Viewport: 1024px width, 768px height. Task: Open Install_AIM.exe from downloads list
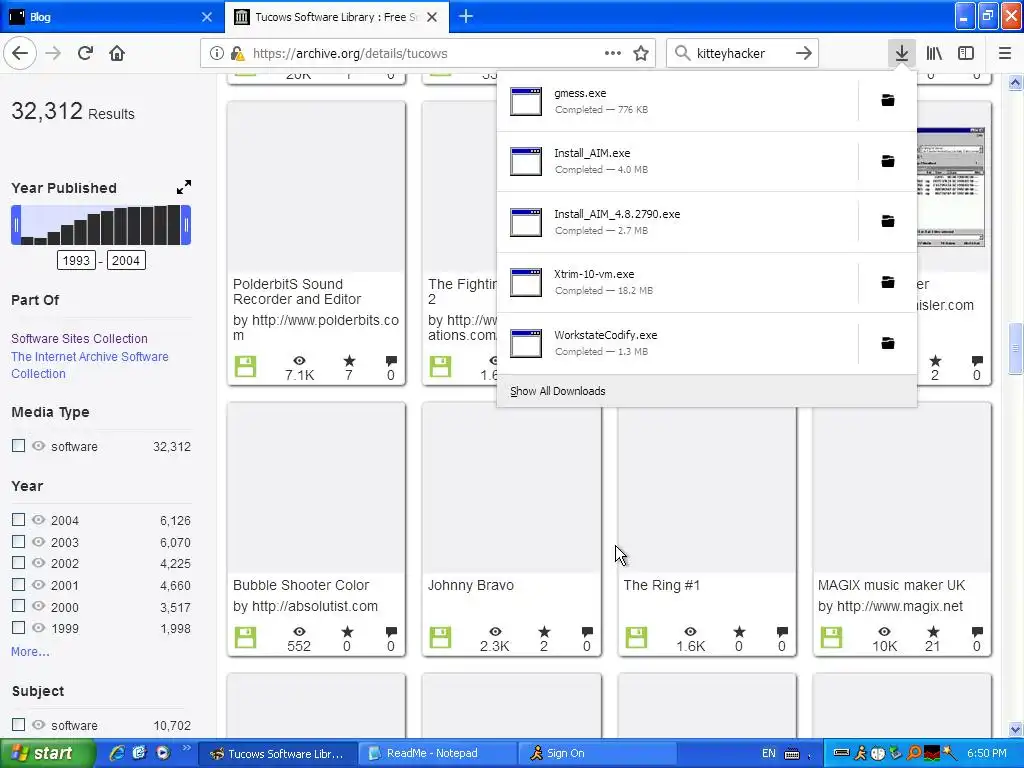(x=677, y=161)
